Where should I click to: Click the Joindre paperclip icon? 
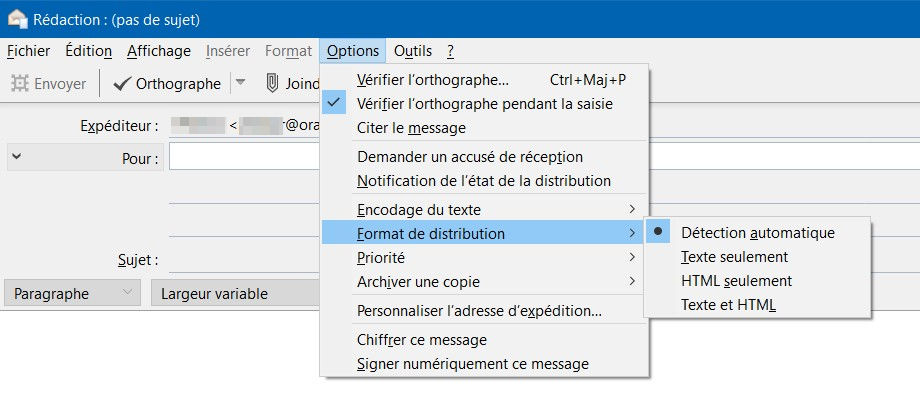coord(271,84)
